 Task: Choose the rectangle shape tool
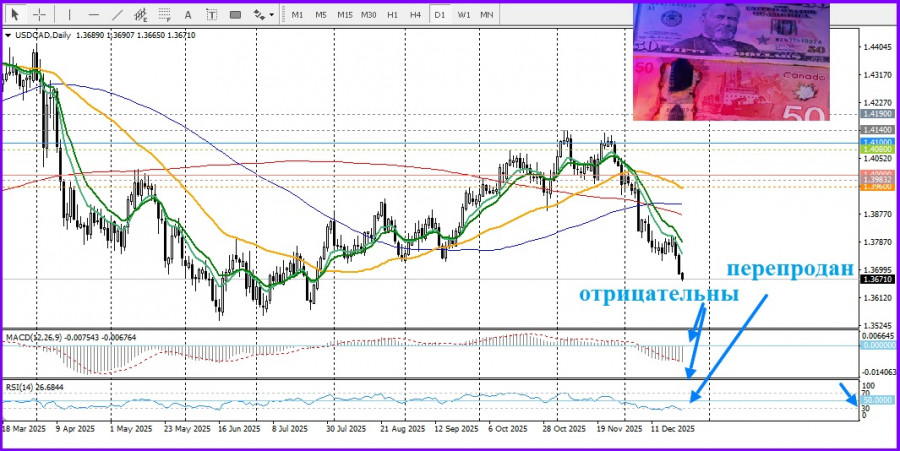(236, 15)
